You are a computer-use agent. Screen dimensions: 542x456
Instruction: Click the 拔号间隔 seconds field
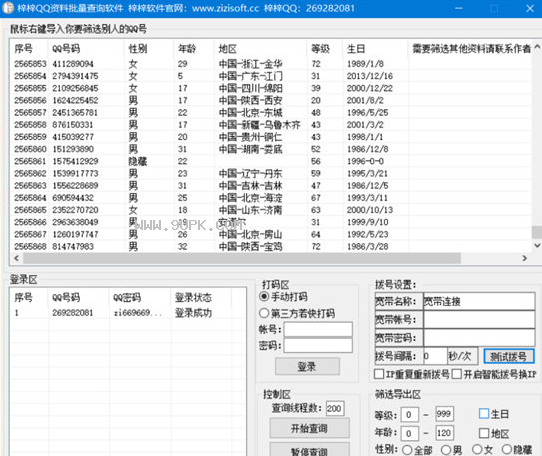[x=435, y=356]
